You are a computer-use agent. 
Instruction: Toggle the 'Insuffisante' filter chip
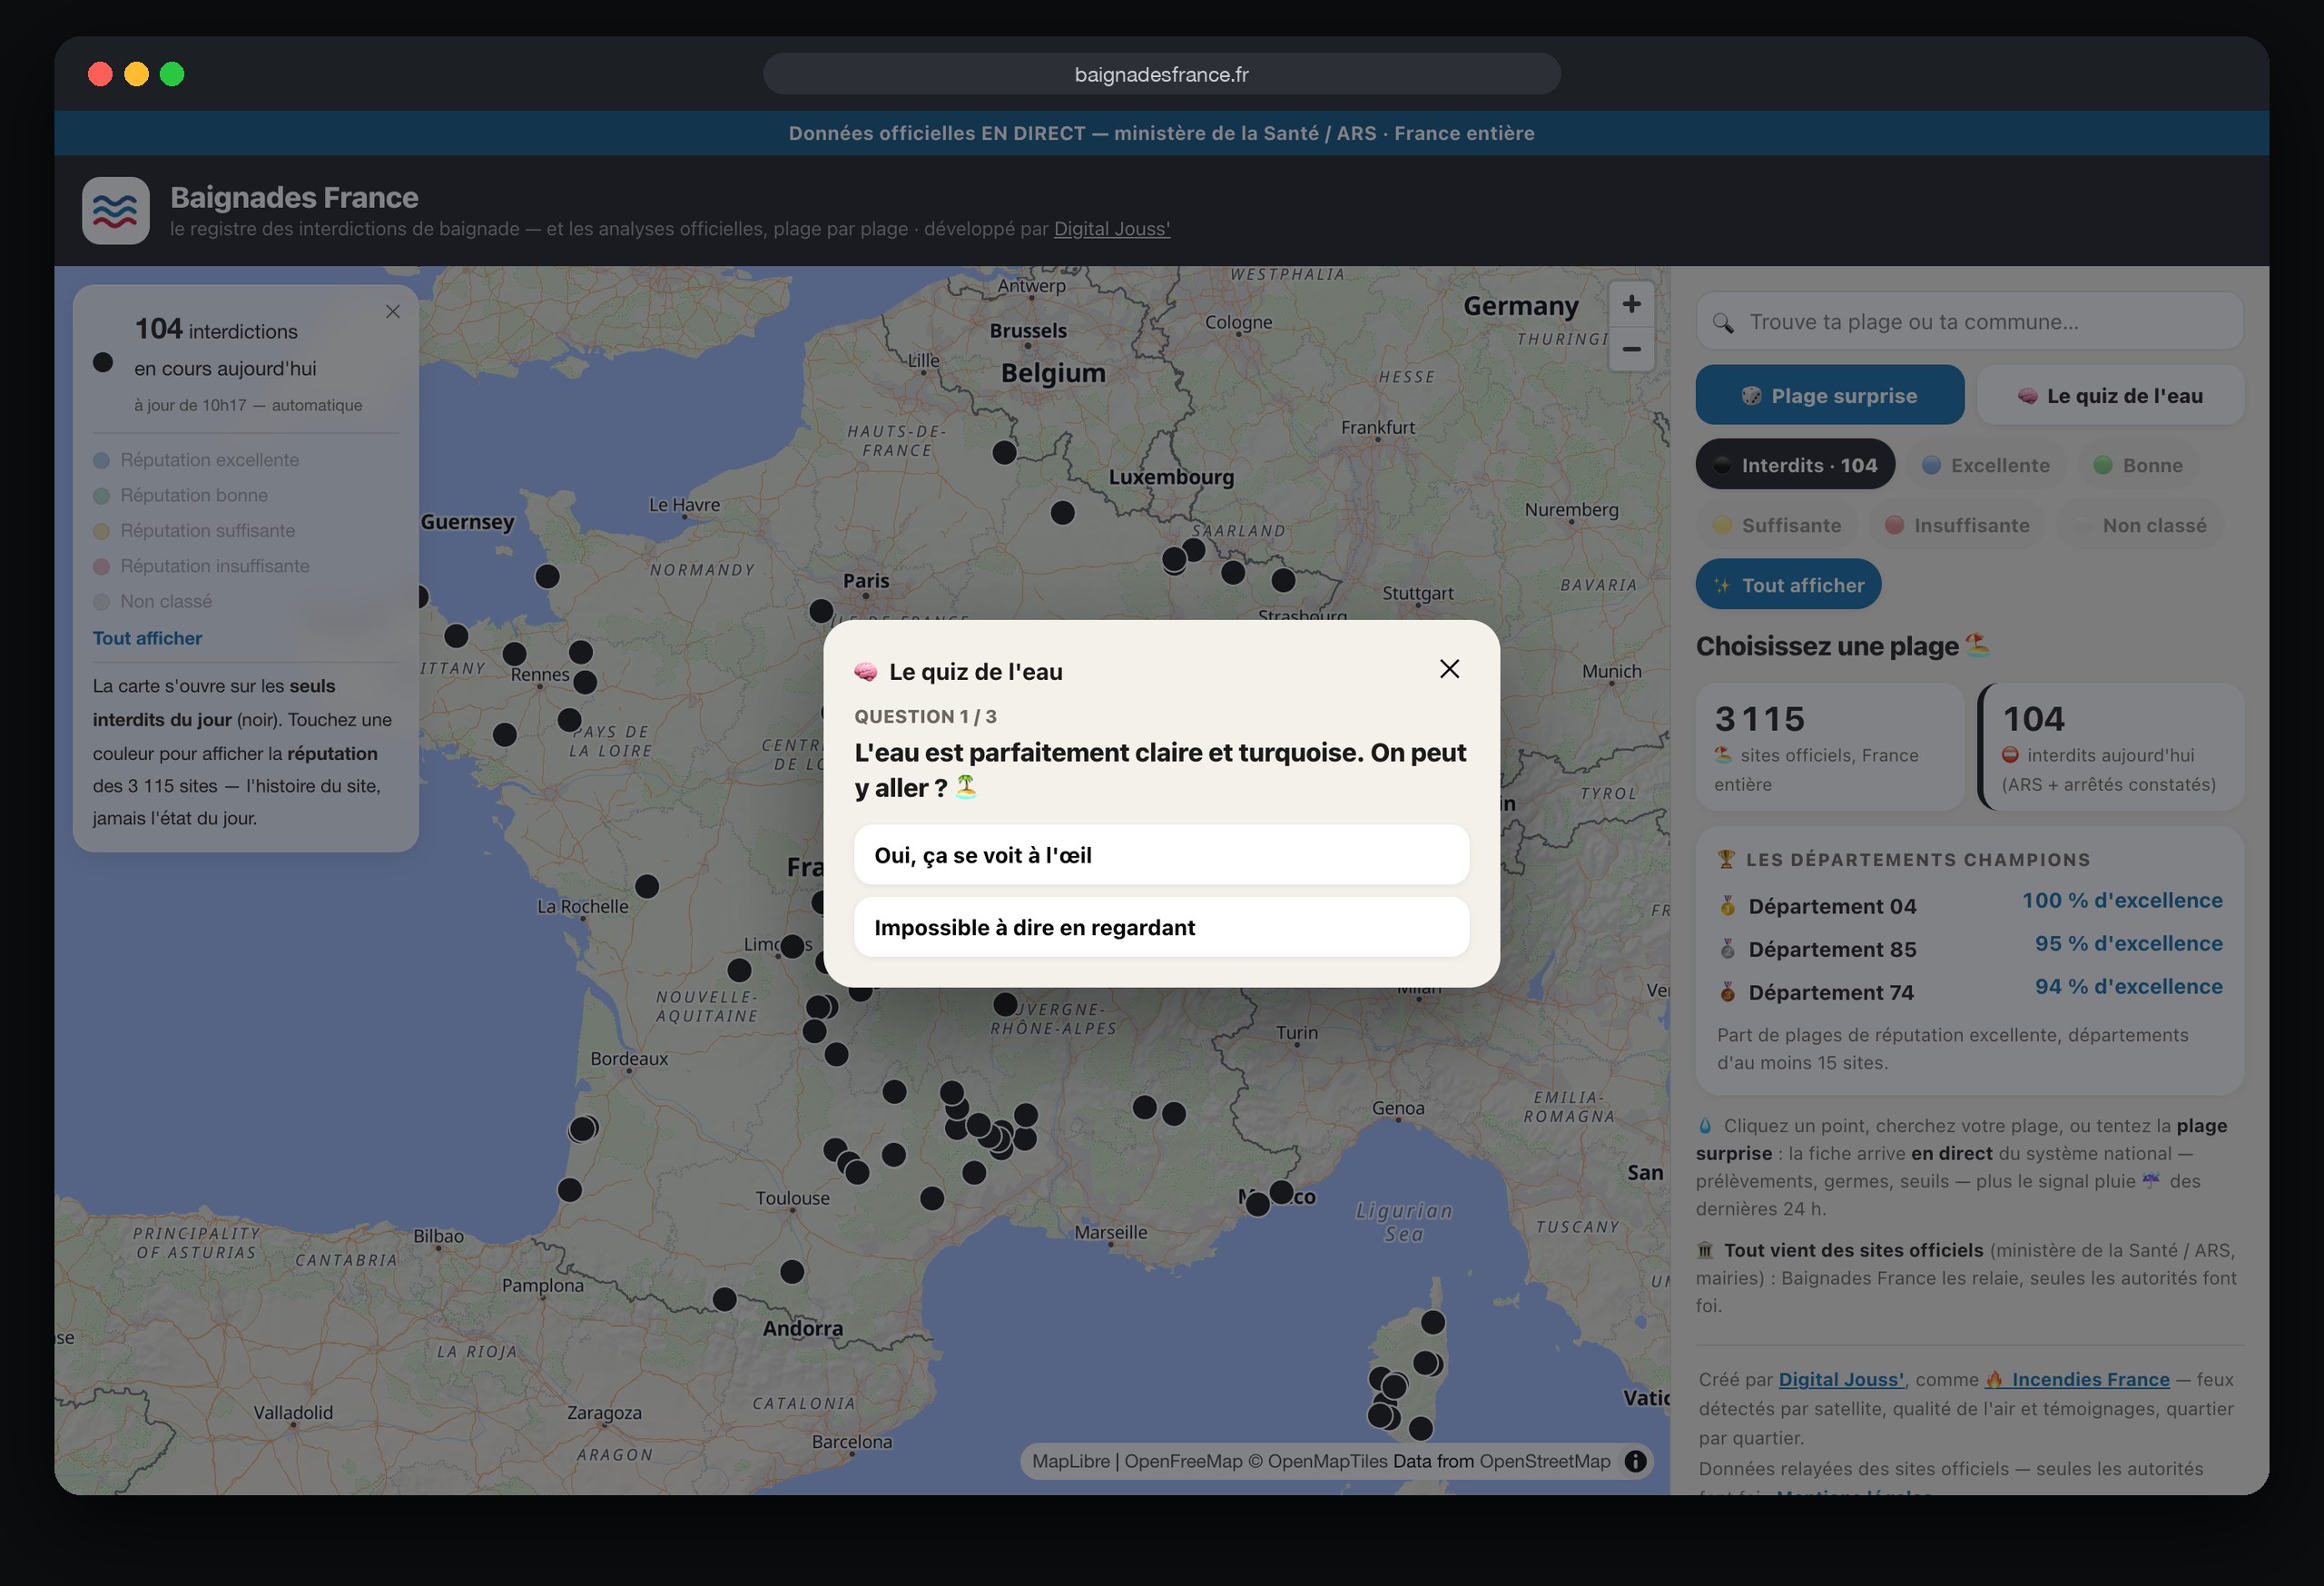coord(1957,525)
